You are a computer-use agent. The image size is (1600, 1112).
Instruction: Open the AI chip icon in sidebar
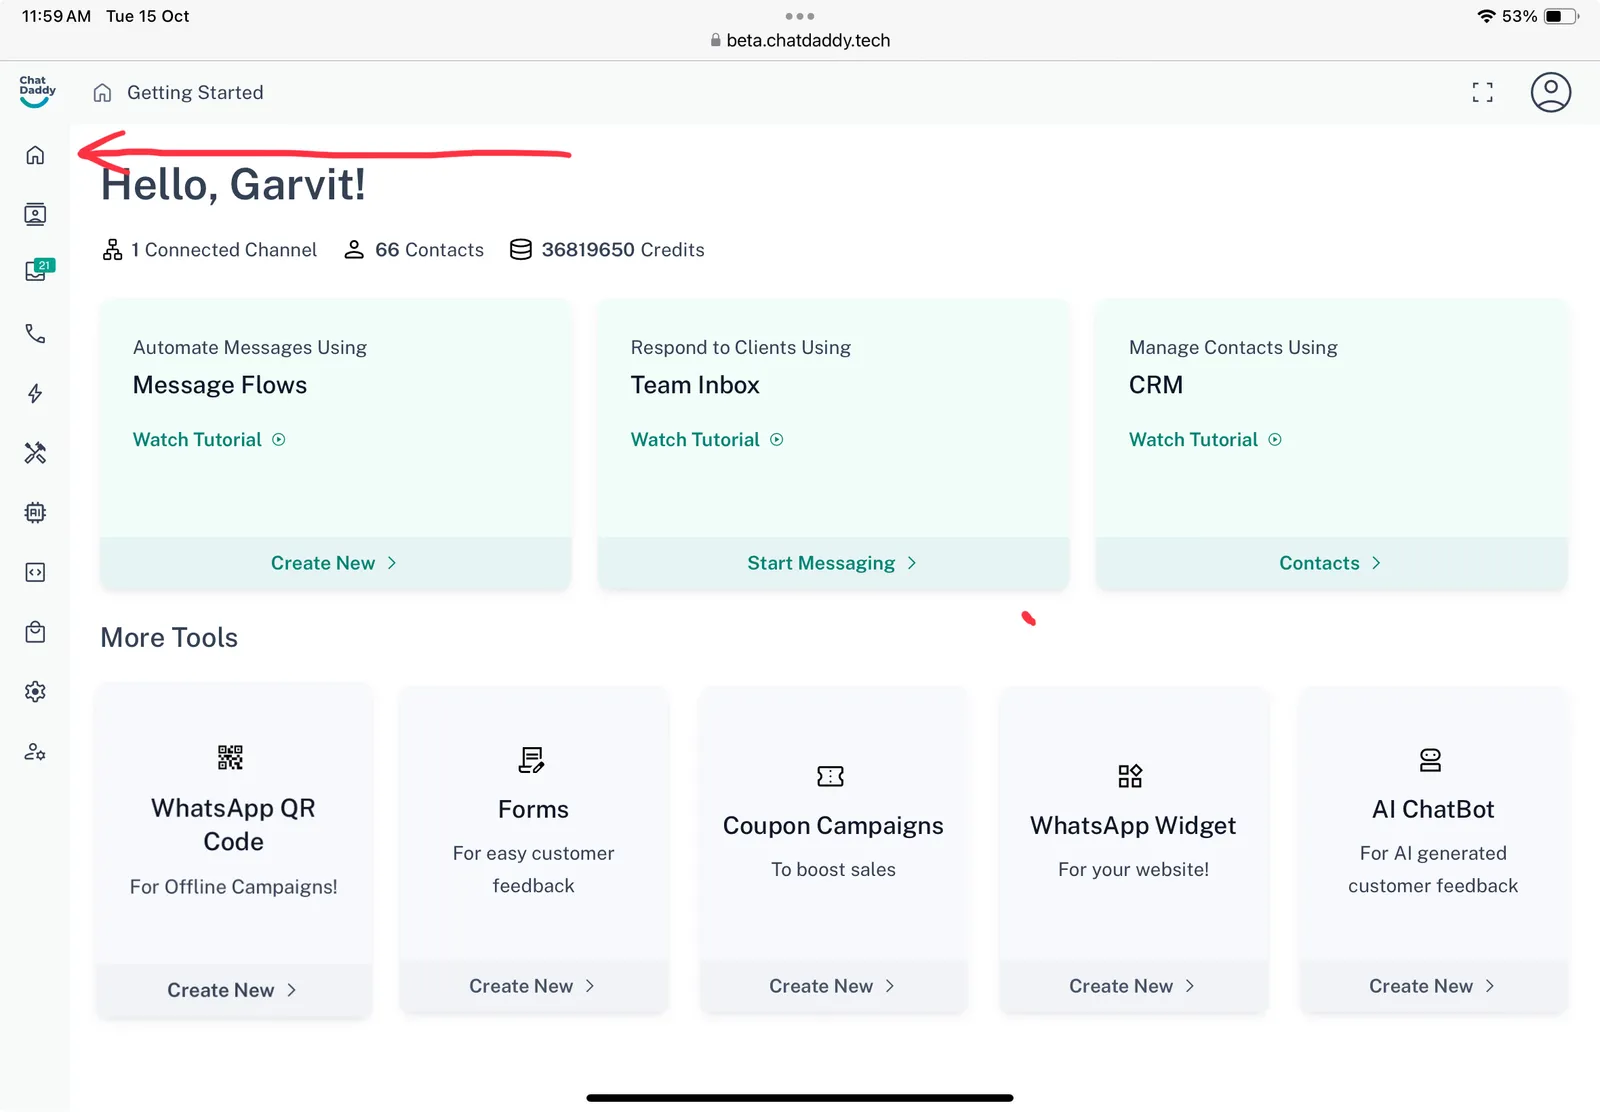coord(35,513)
